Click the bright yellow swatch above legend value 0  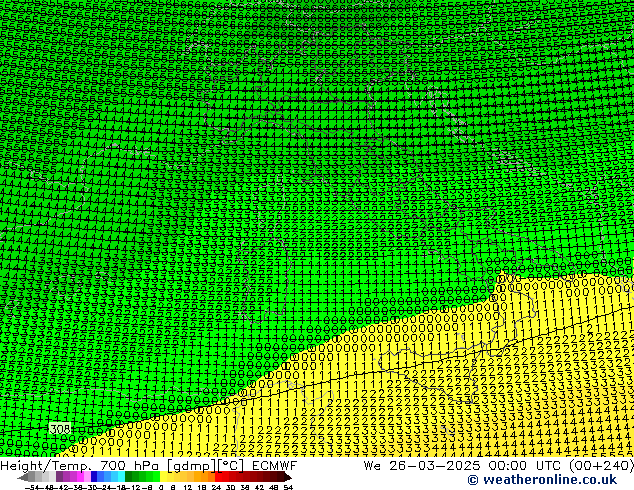(x=163, y=477)
